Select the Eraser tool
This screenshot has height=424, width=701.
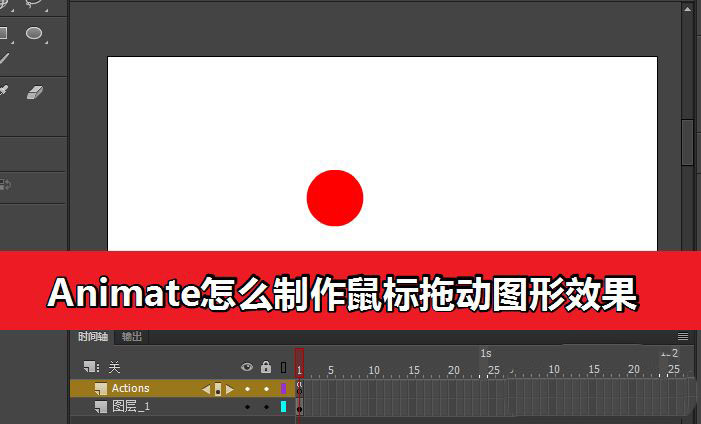[x=34, y=92]
